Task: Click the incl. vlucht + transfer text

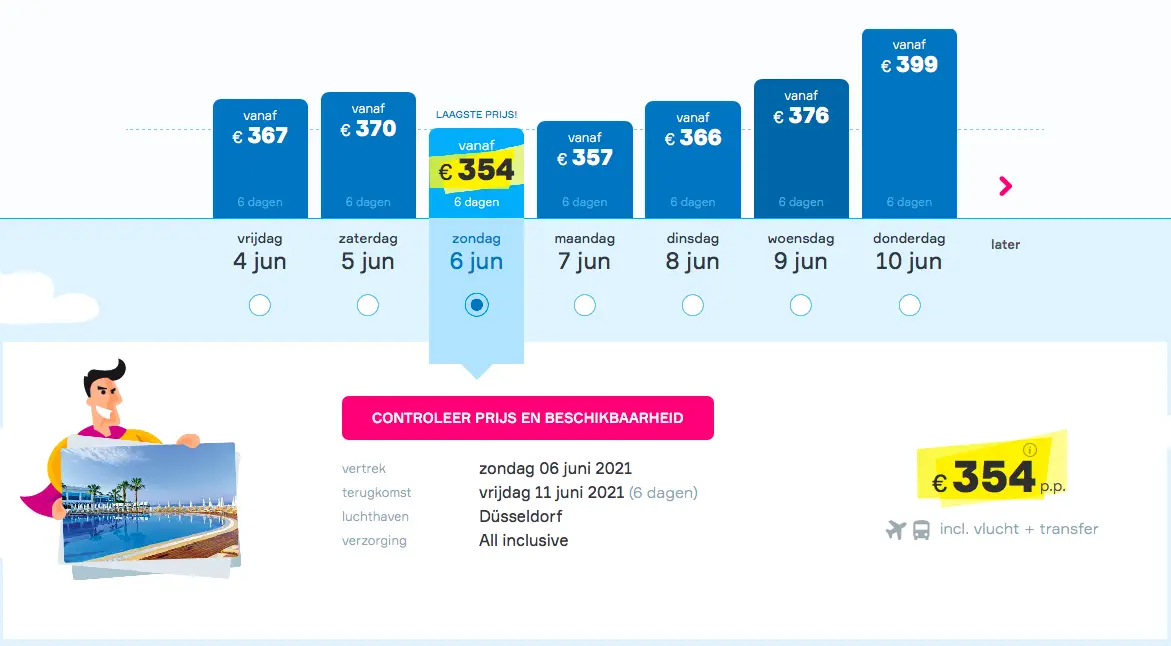Action: [x=1019, y=529]
